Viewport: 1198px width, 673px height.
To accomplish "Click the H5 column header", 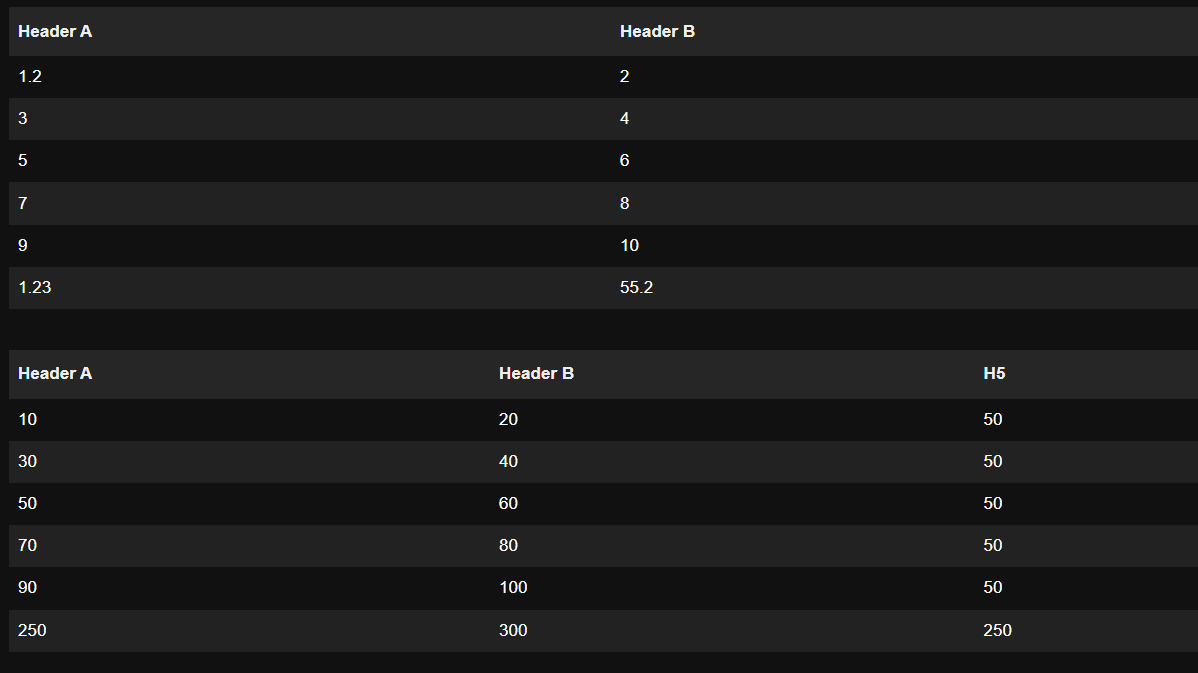I will [994, 374].
